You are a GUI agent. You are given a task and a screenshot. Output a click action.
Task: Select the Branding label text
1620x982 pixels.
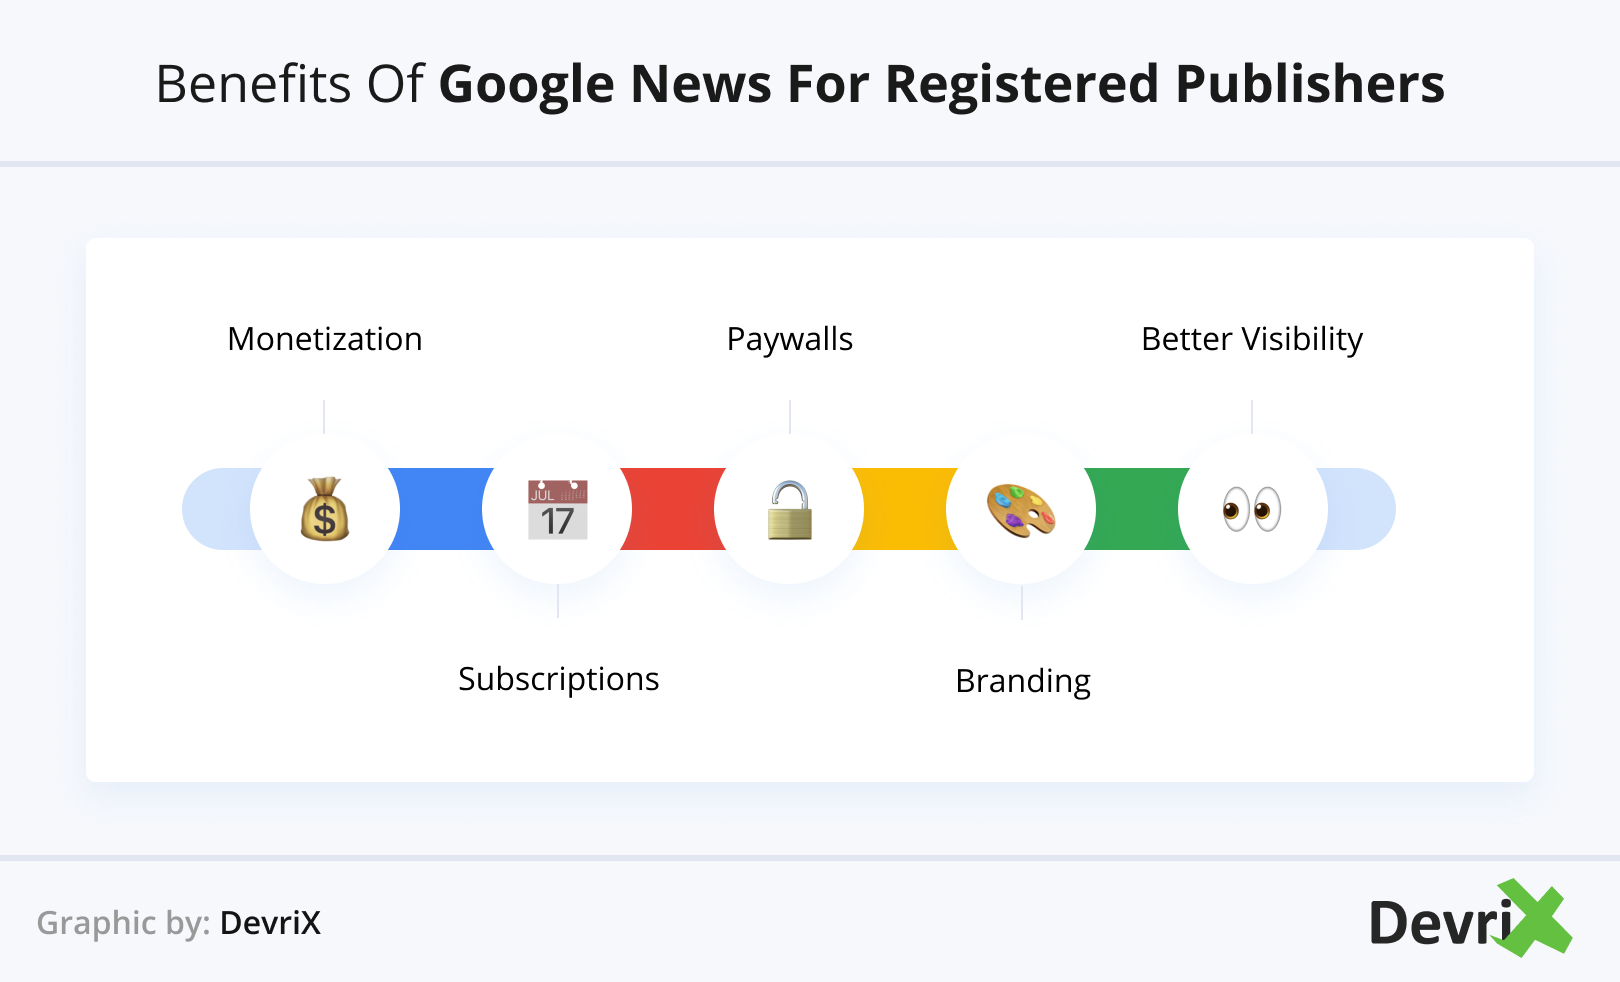coord(1023,681)
